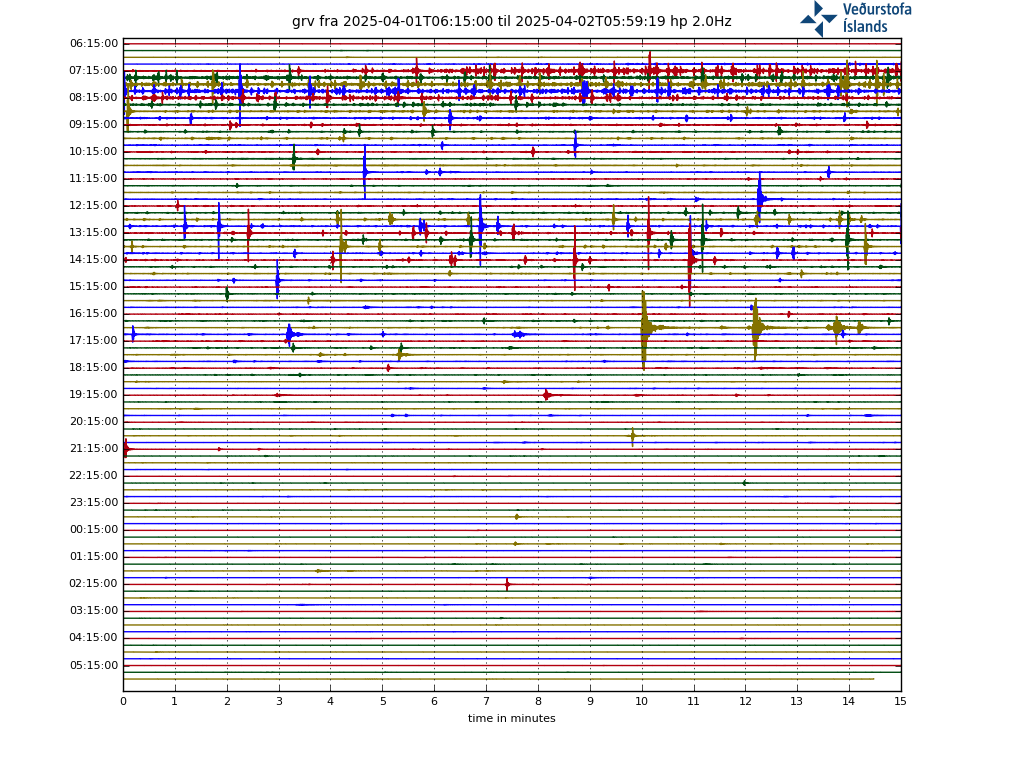Image resolution: width=1024 pixels, height=768 pixels.
Task: Click the 06:15:00 time label
Action: pyautogui.click(x=94, y=44)
